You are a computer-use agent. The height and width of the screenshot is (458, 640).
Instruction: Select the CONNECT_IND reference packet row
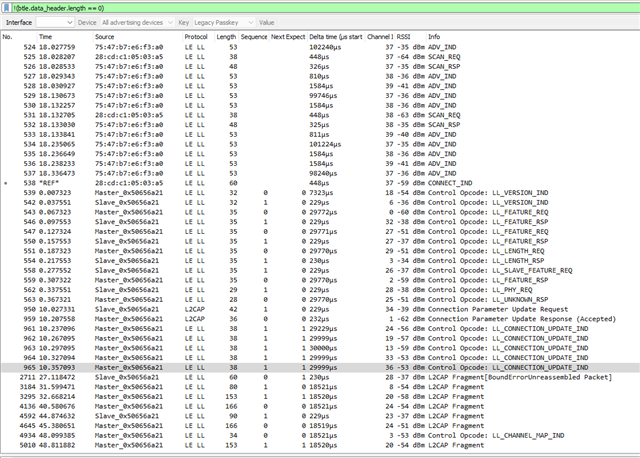(300, 183)
